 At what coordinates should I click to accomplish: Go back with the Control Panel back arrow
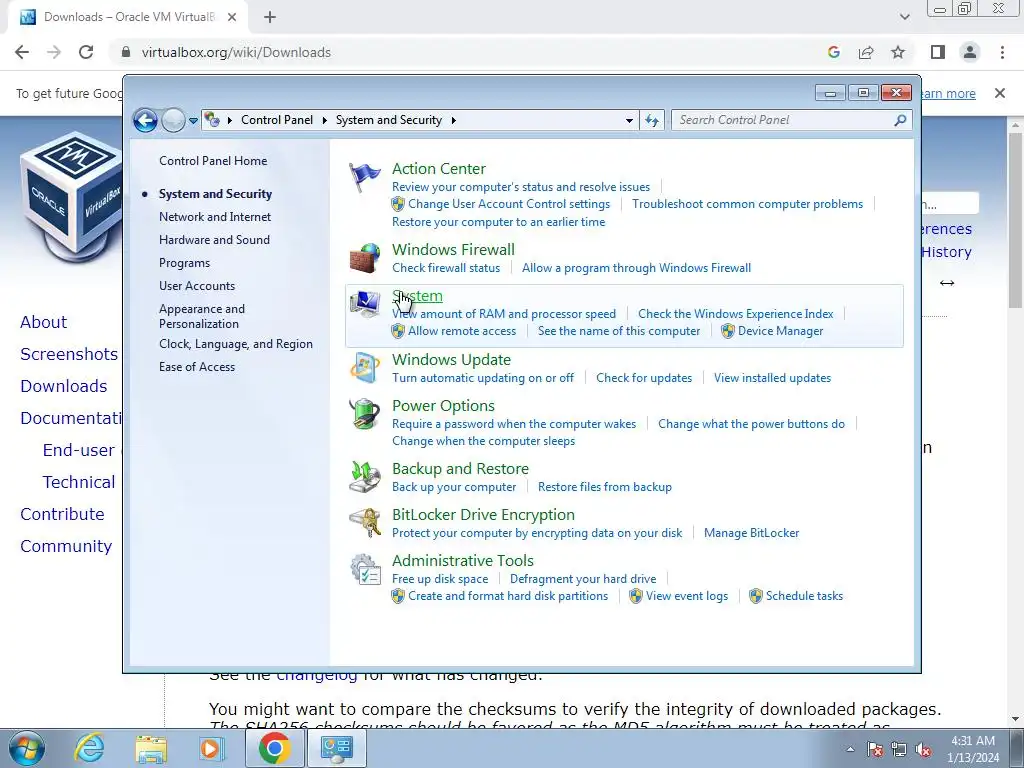145,120
